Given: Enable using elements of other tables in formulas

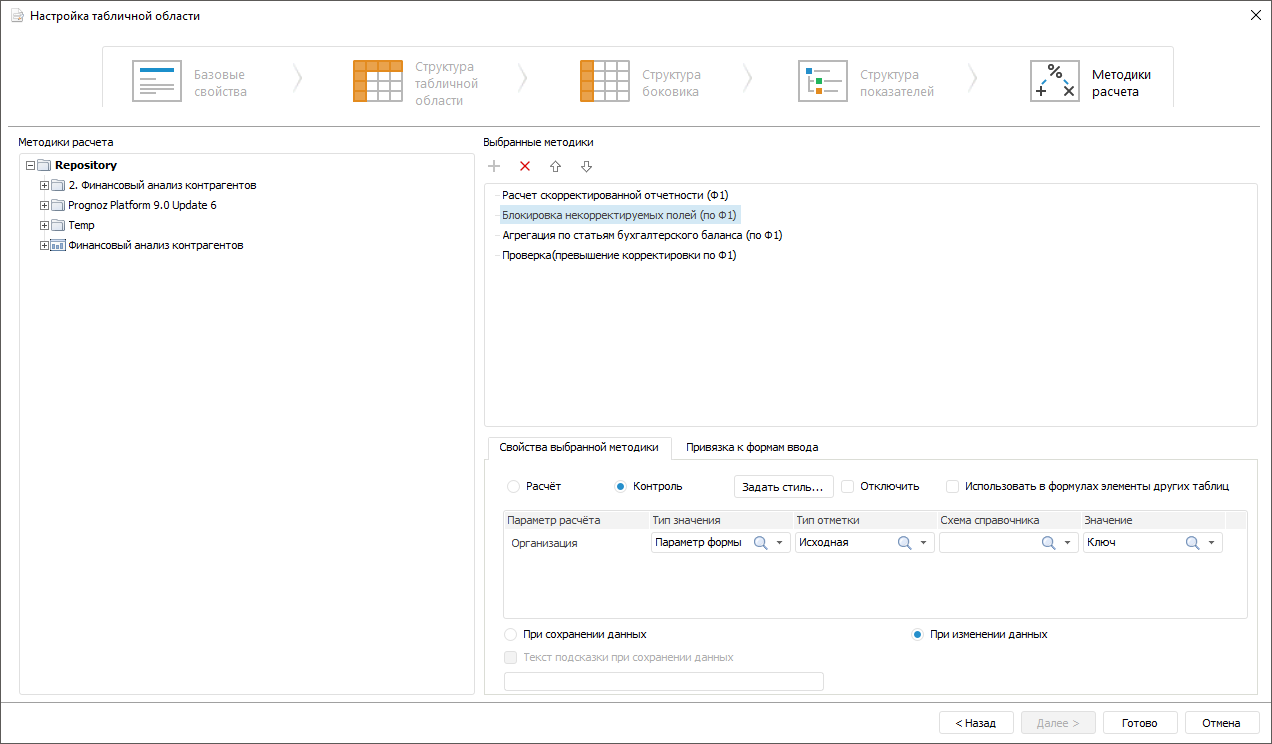Looking at the screenshot, I should (x=953, y=487).
